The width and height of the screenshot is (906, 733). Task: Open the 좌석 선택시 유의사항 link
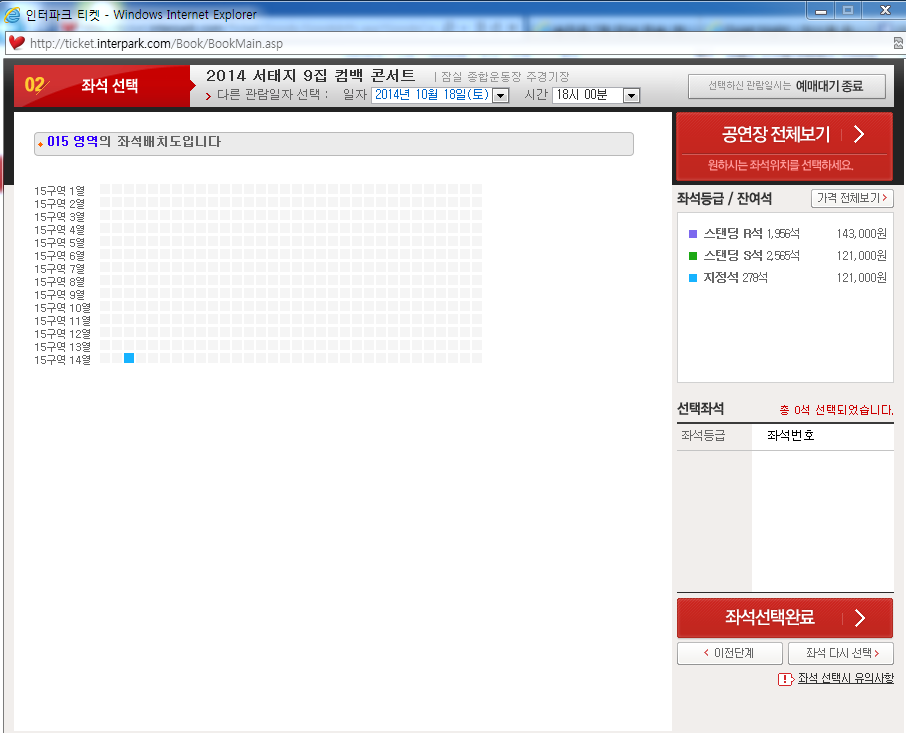point(846,679)
